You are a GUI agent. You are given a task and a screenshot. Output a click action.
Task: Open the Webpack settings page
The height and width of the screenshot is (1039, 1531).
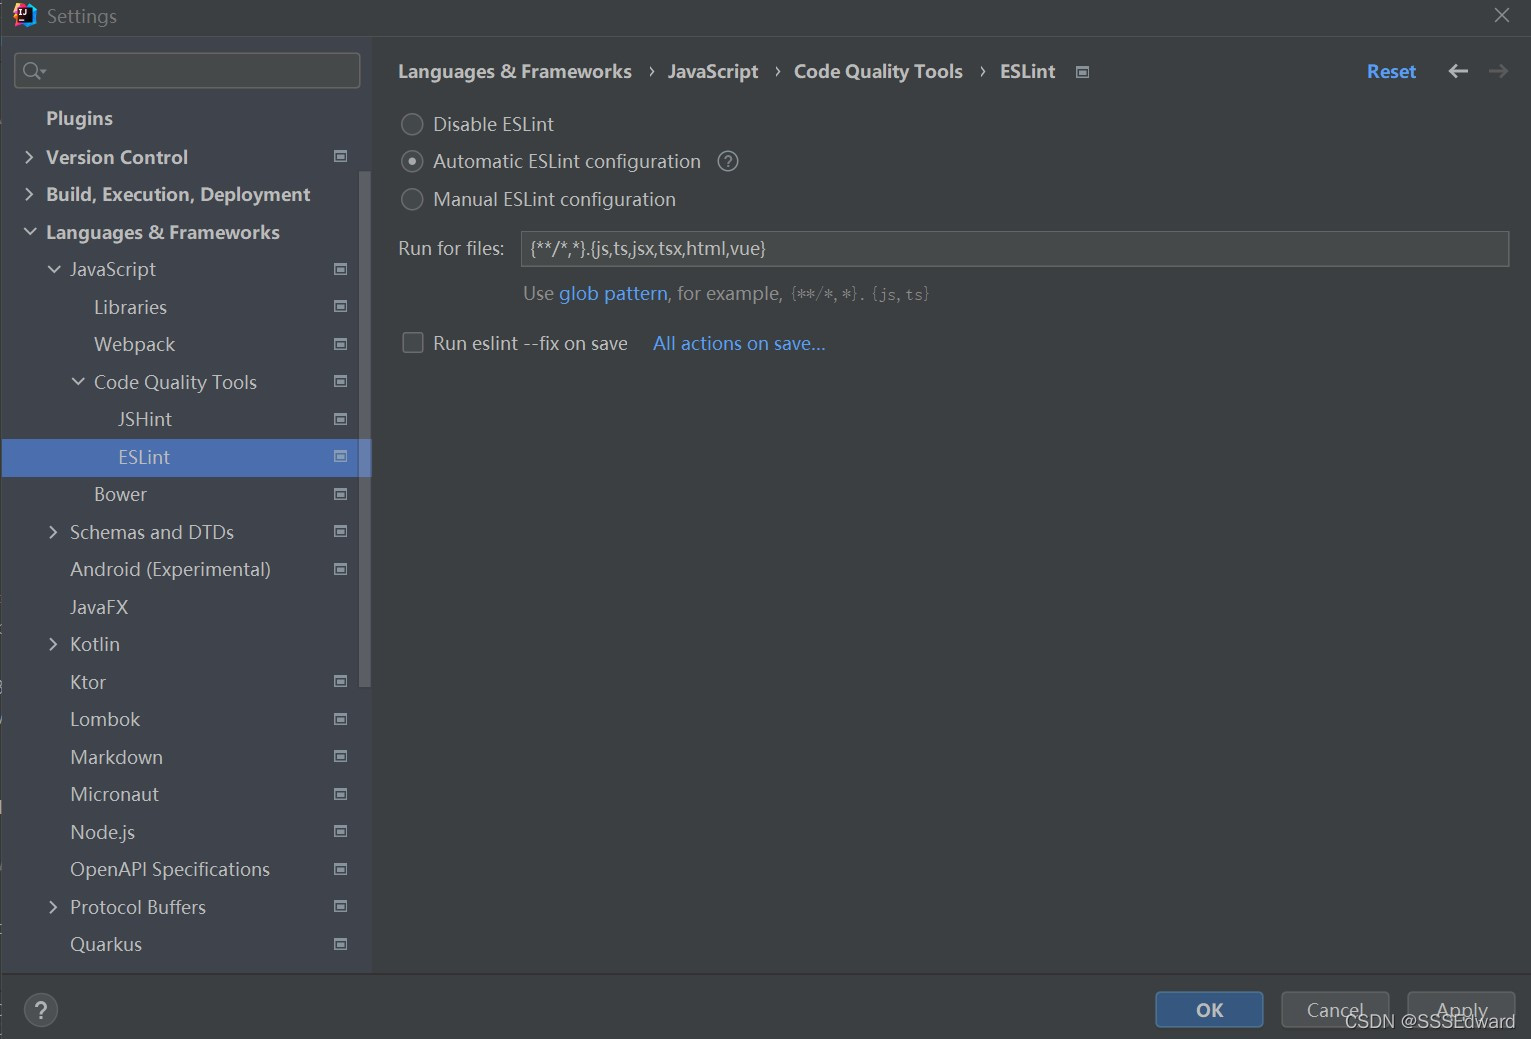[x=134, y=344]
